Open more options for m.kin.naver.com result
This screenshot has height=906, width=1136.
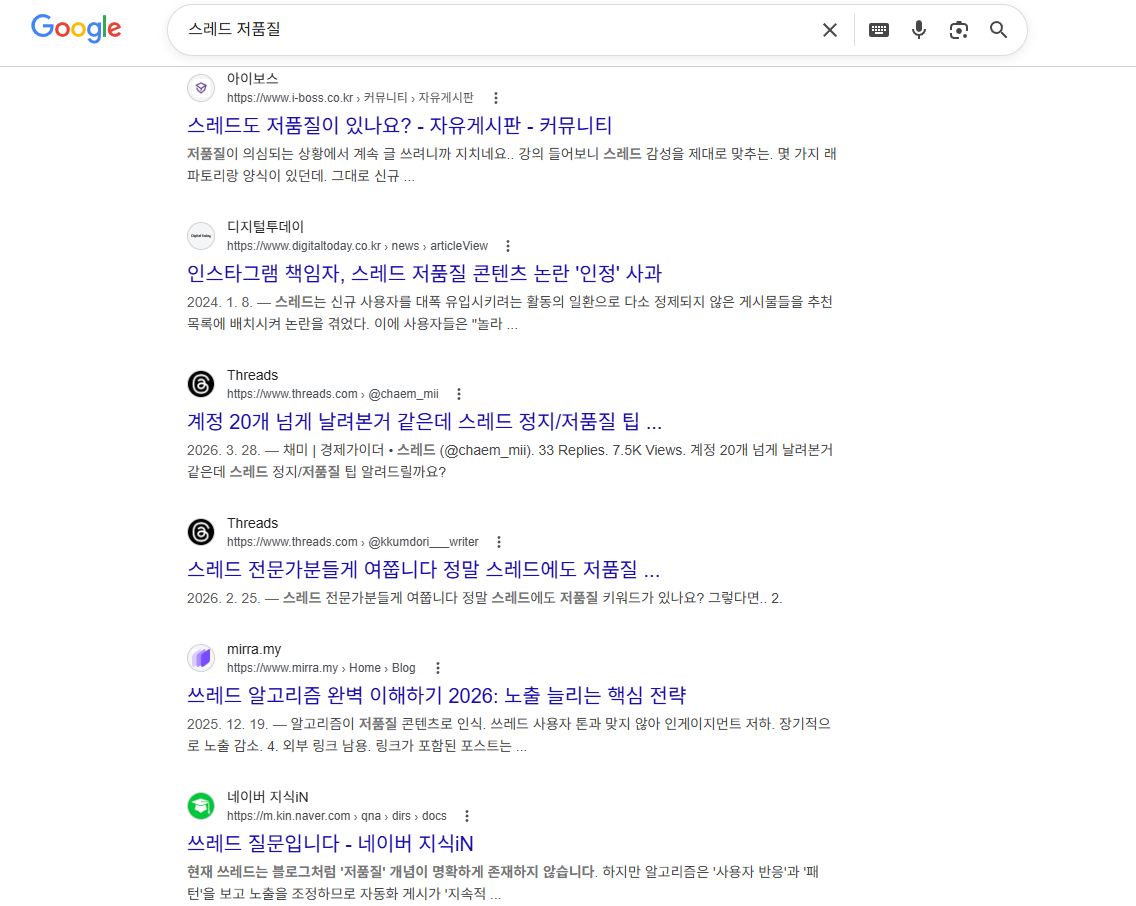click(467, 816)
